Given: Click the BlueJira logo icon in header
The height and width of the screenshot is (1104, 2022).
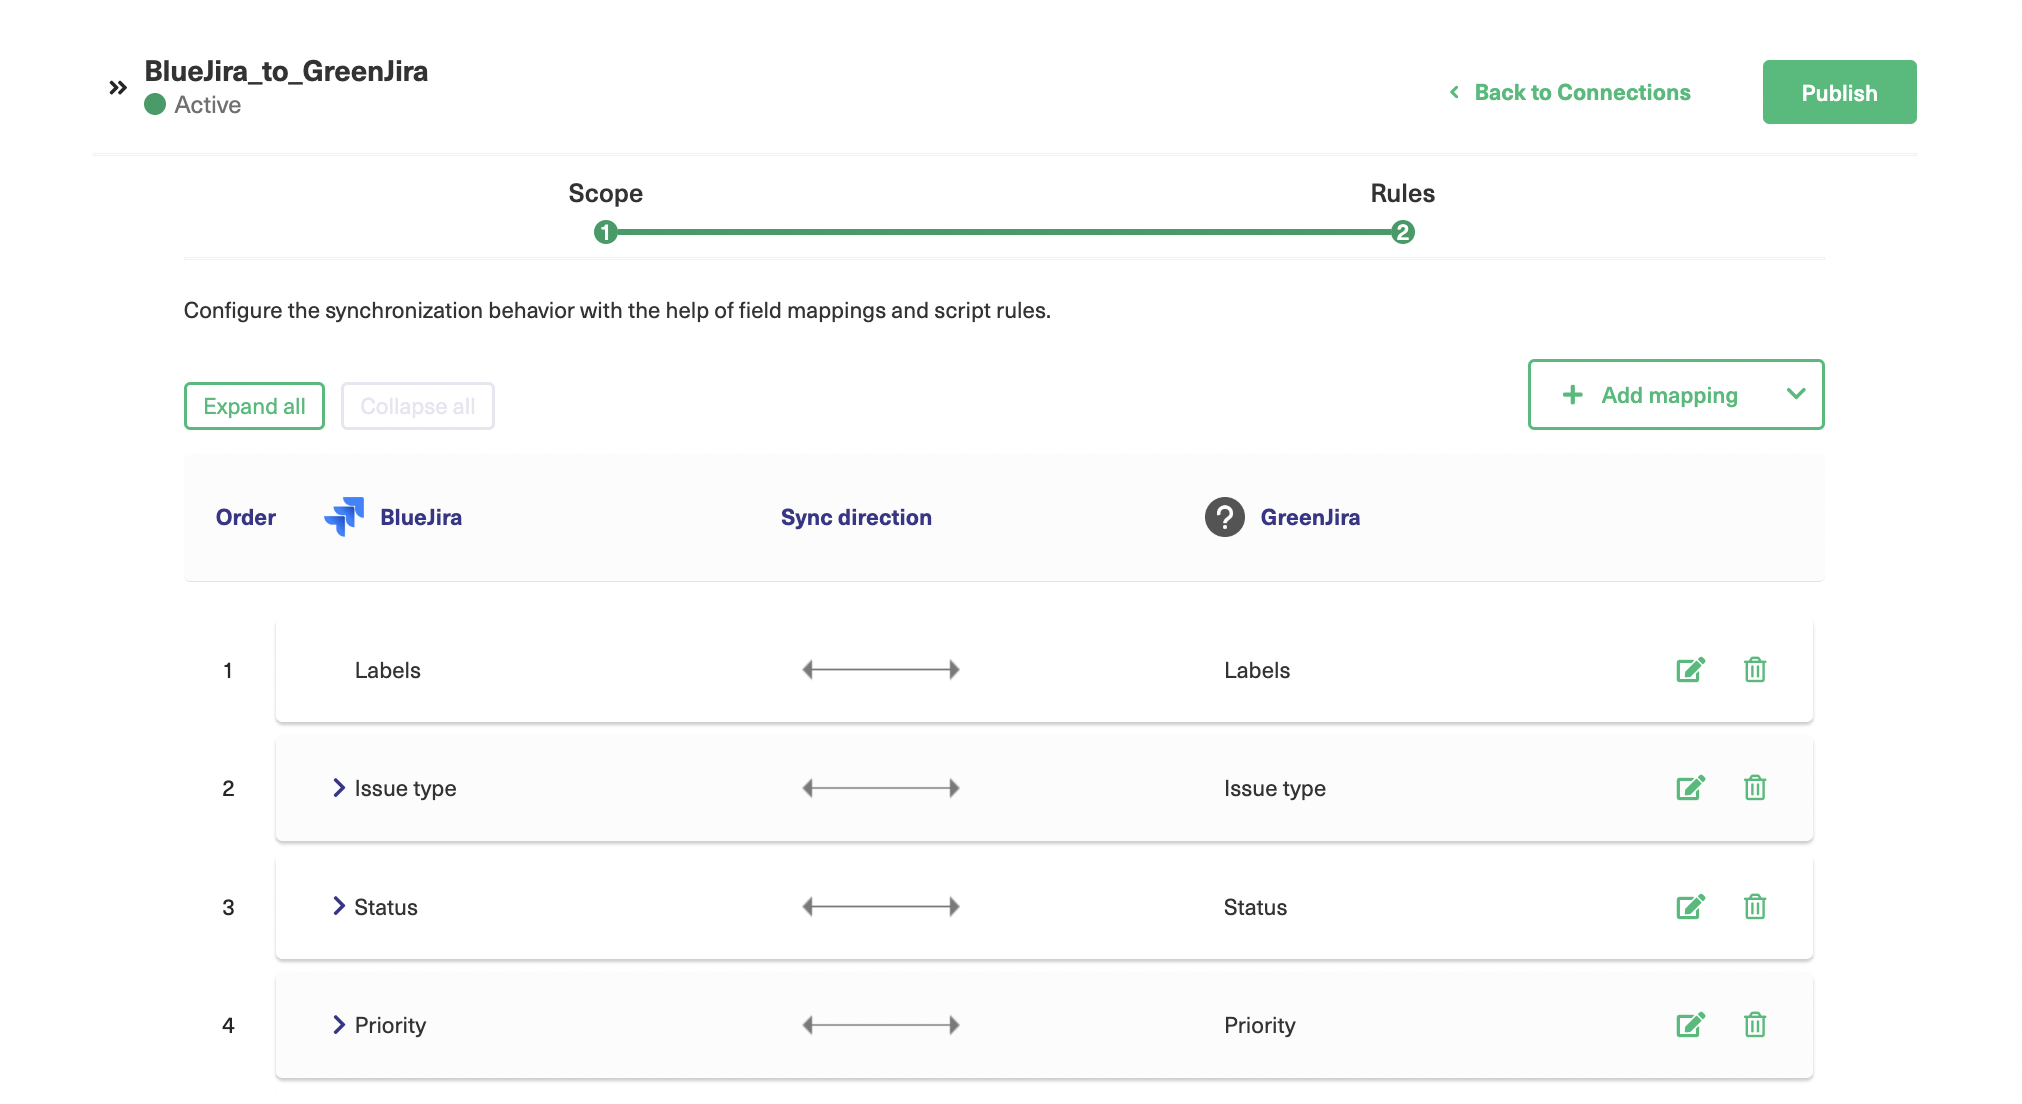Looking at the screenshot, I should pos(344,515).
